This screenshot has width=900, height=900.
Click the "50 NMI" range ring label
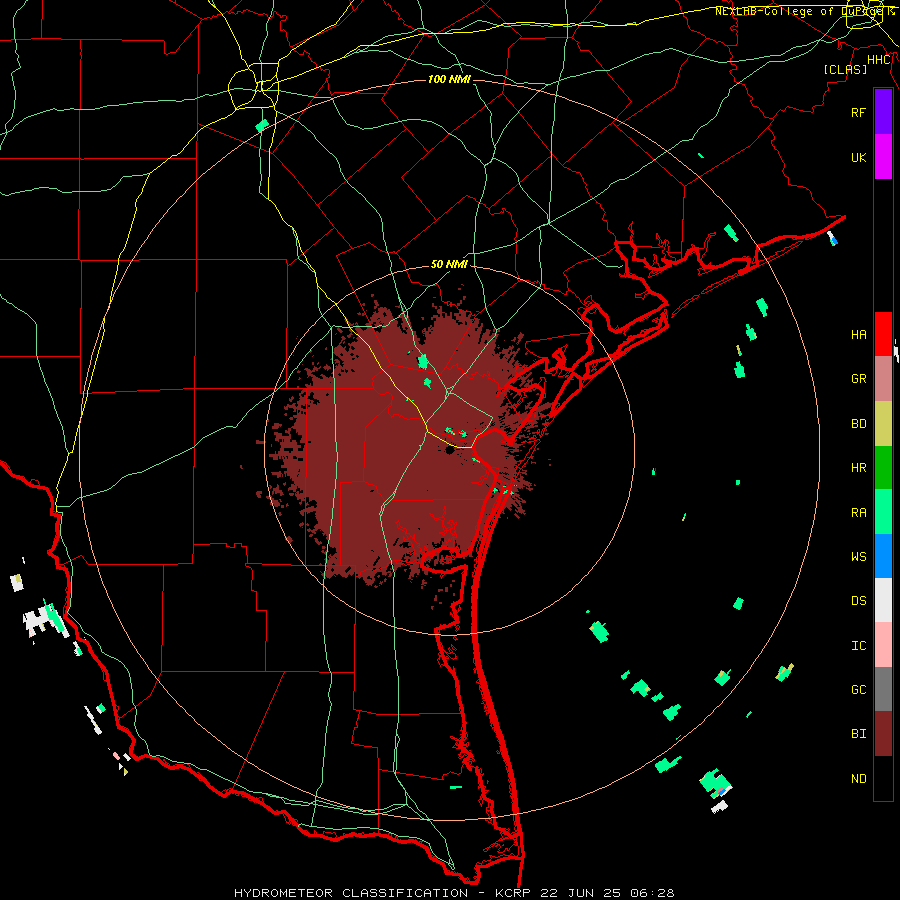tap(449, 264)
